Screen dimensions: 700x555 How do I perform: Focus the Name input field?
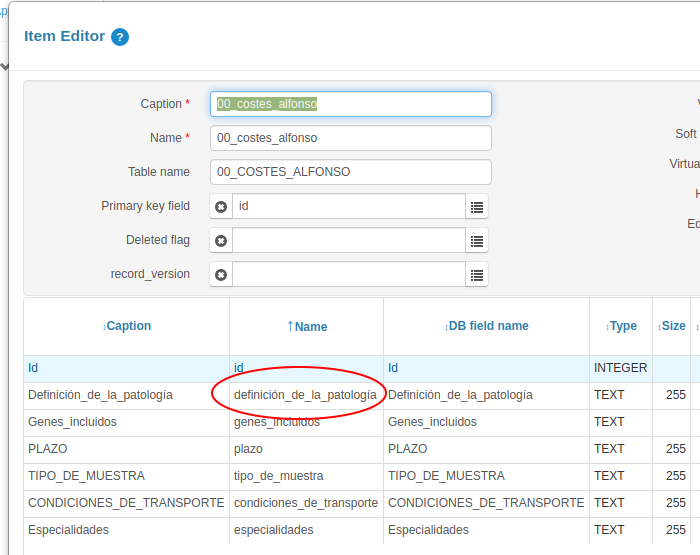click(x=351, y=138)
